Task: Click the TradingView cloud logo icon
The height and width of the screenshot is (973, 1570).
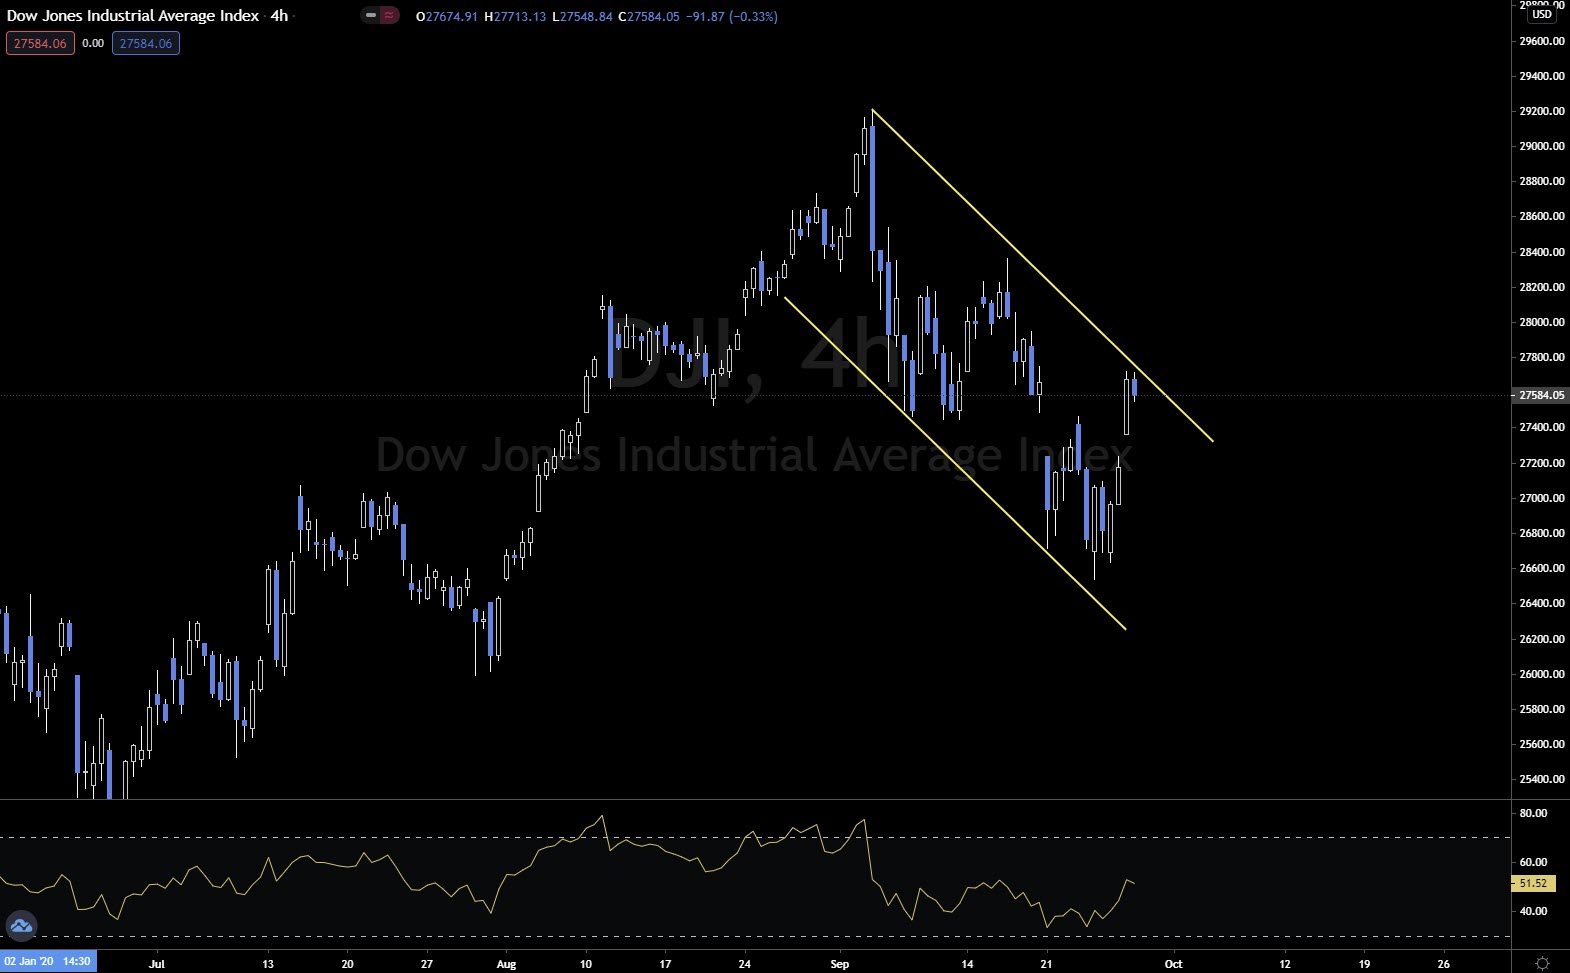Action: click(21, 926)
